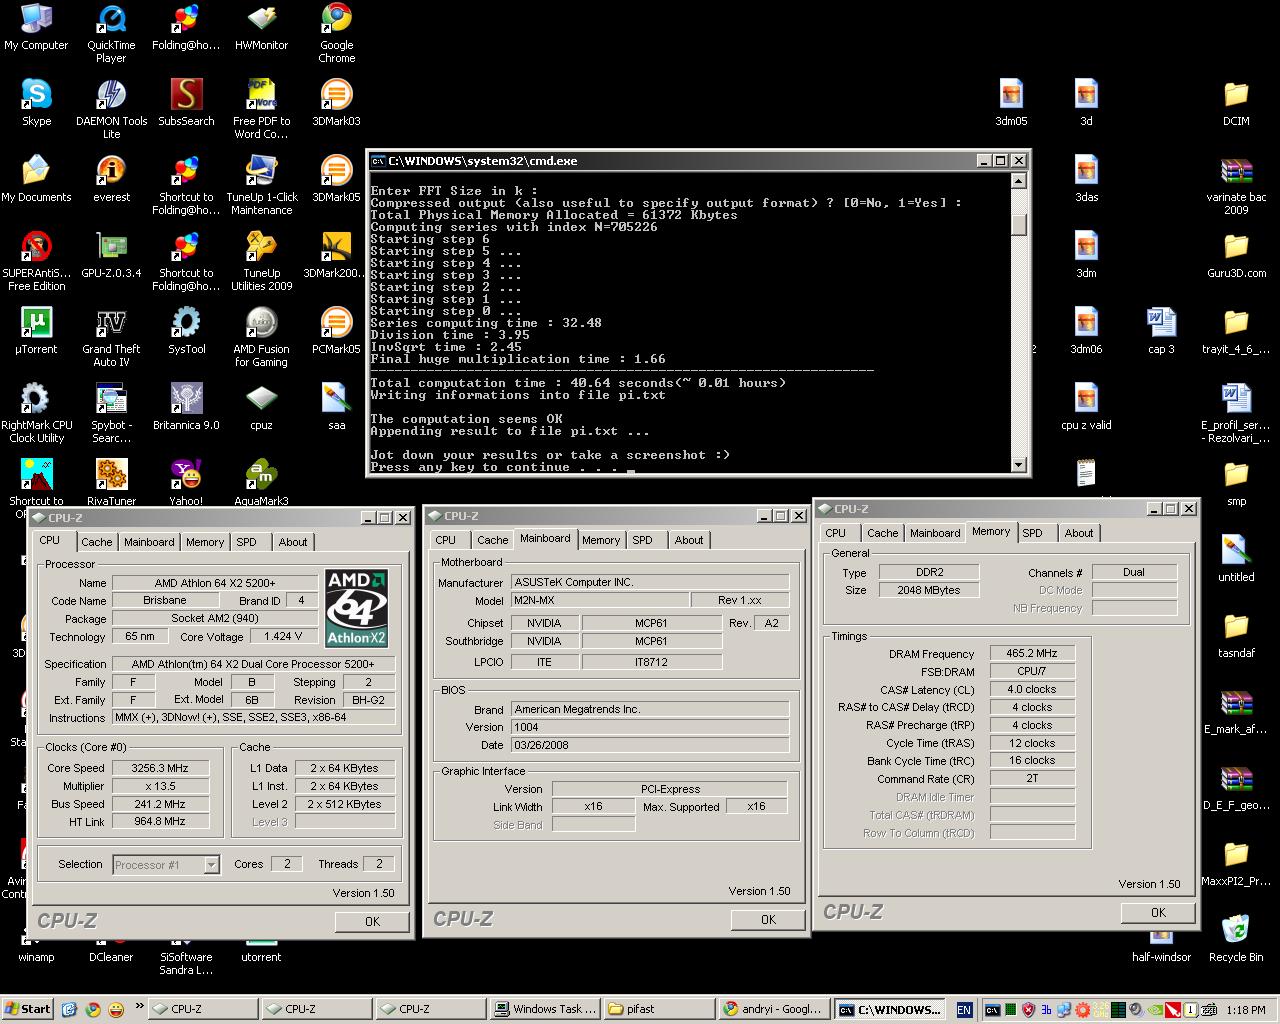Click OK in the middle CPU-Z window
Image resolution: width=1280 pixels, height=1024 pixels.
[768, 919]
